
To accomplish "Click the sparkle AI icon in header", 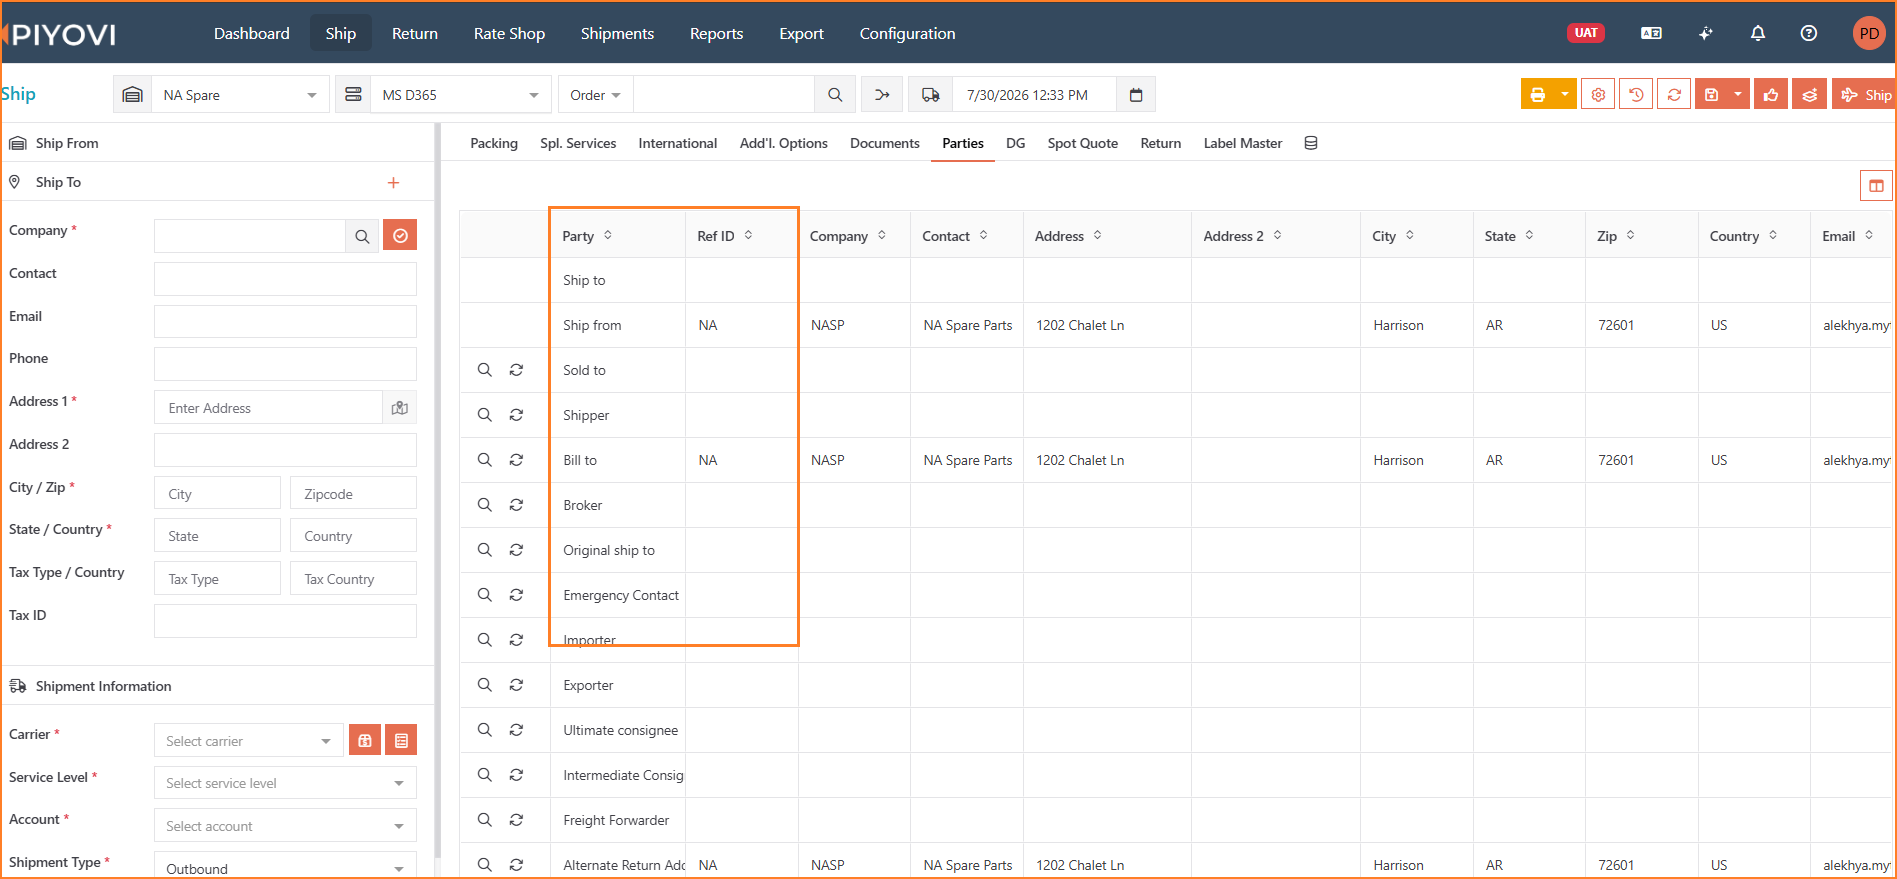I will coord(1706,33).
